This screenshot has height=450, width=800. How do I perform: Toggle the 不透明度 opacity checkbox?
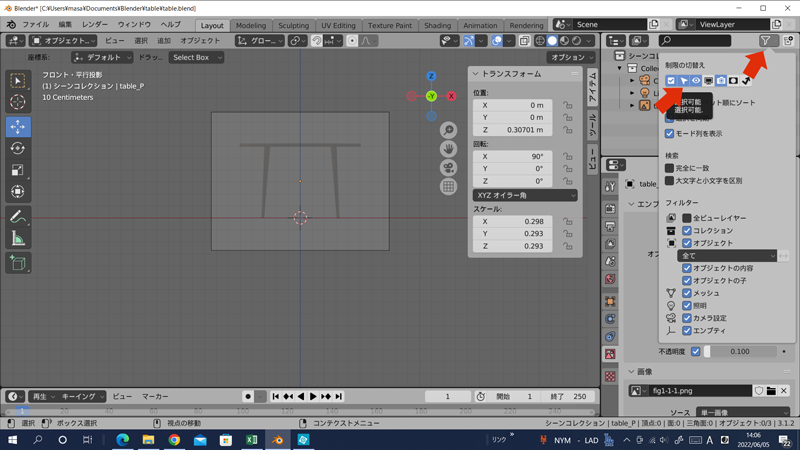(x=695, y=352)
